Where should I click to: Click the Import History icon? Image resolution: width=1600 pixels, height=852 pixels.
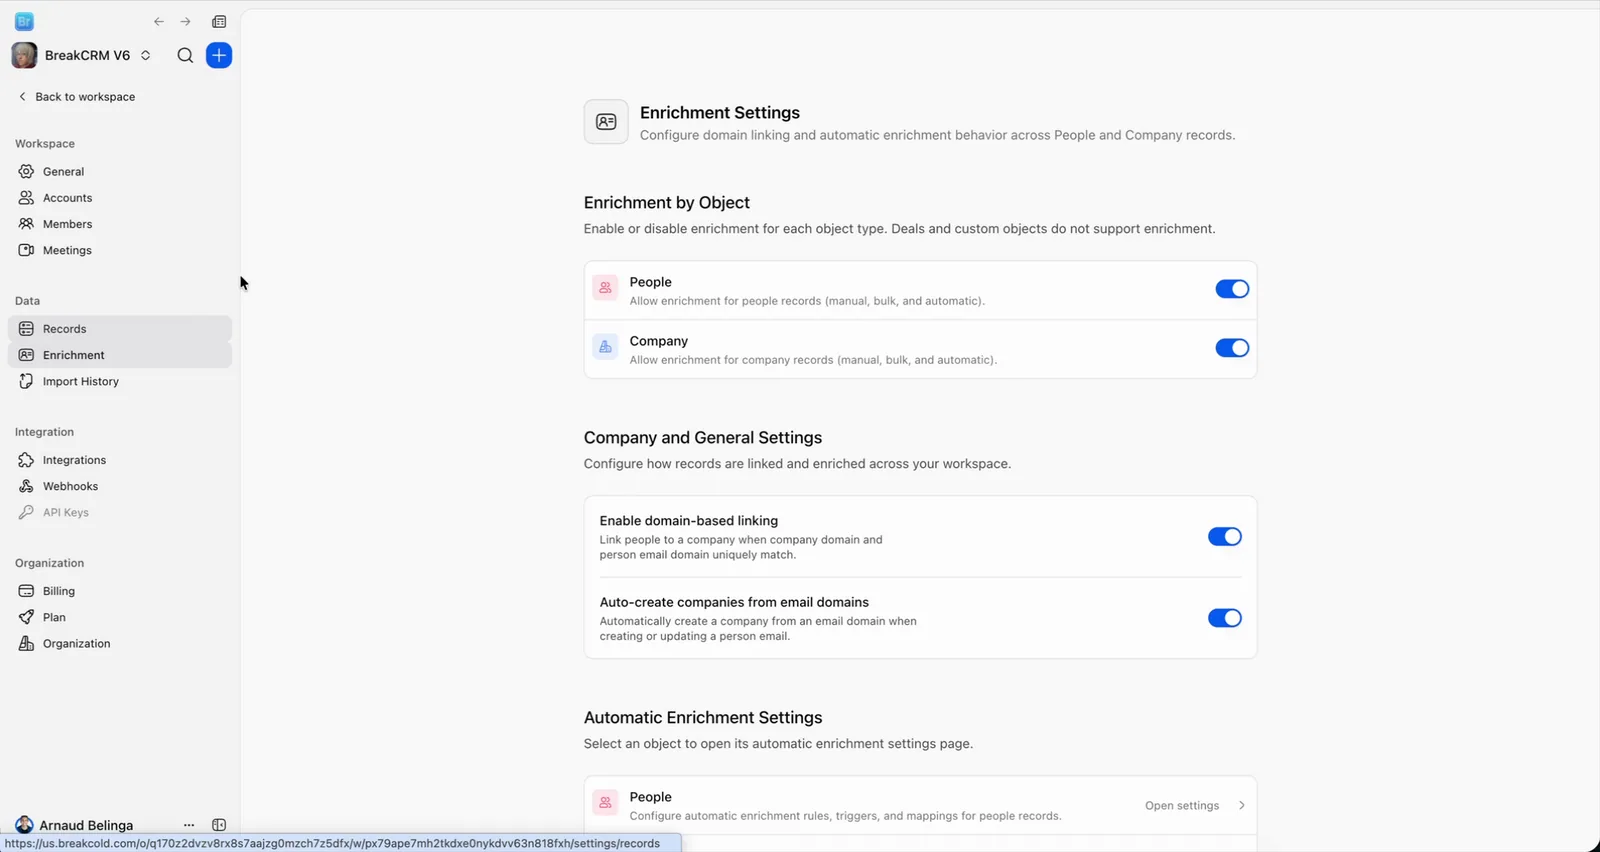(26, 381)
